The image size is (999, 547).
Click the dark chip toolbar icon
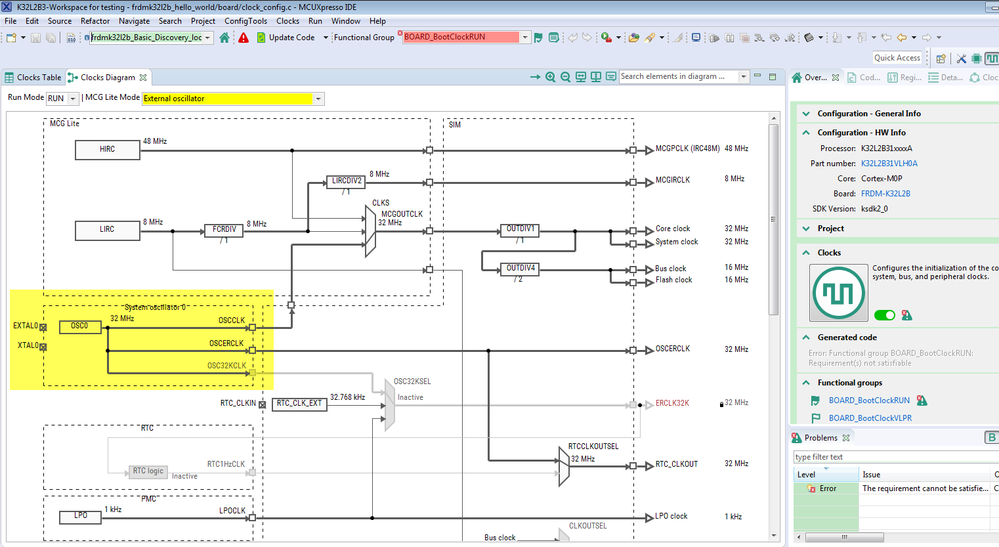point(809,38)
